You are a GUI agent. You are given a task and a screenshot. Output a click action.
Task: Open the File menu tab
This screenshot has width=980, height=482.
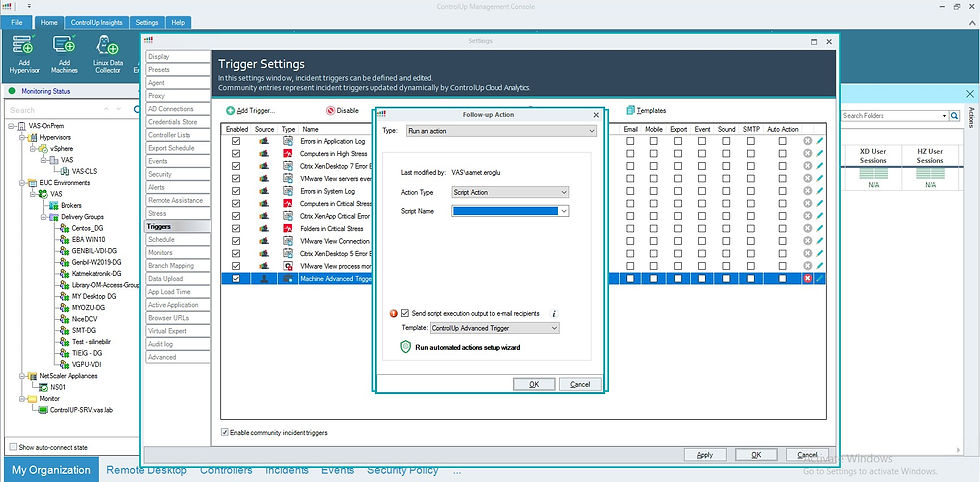click(17, 23)
